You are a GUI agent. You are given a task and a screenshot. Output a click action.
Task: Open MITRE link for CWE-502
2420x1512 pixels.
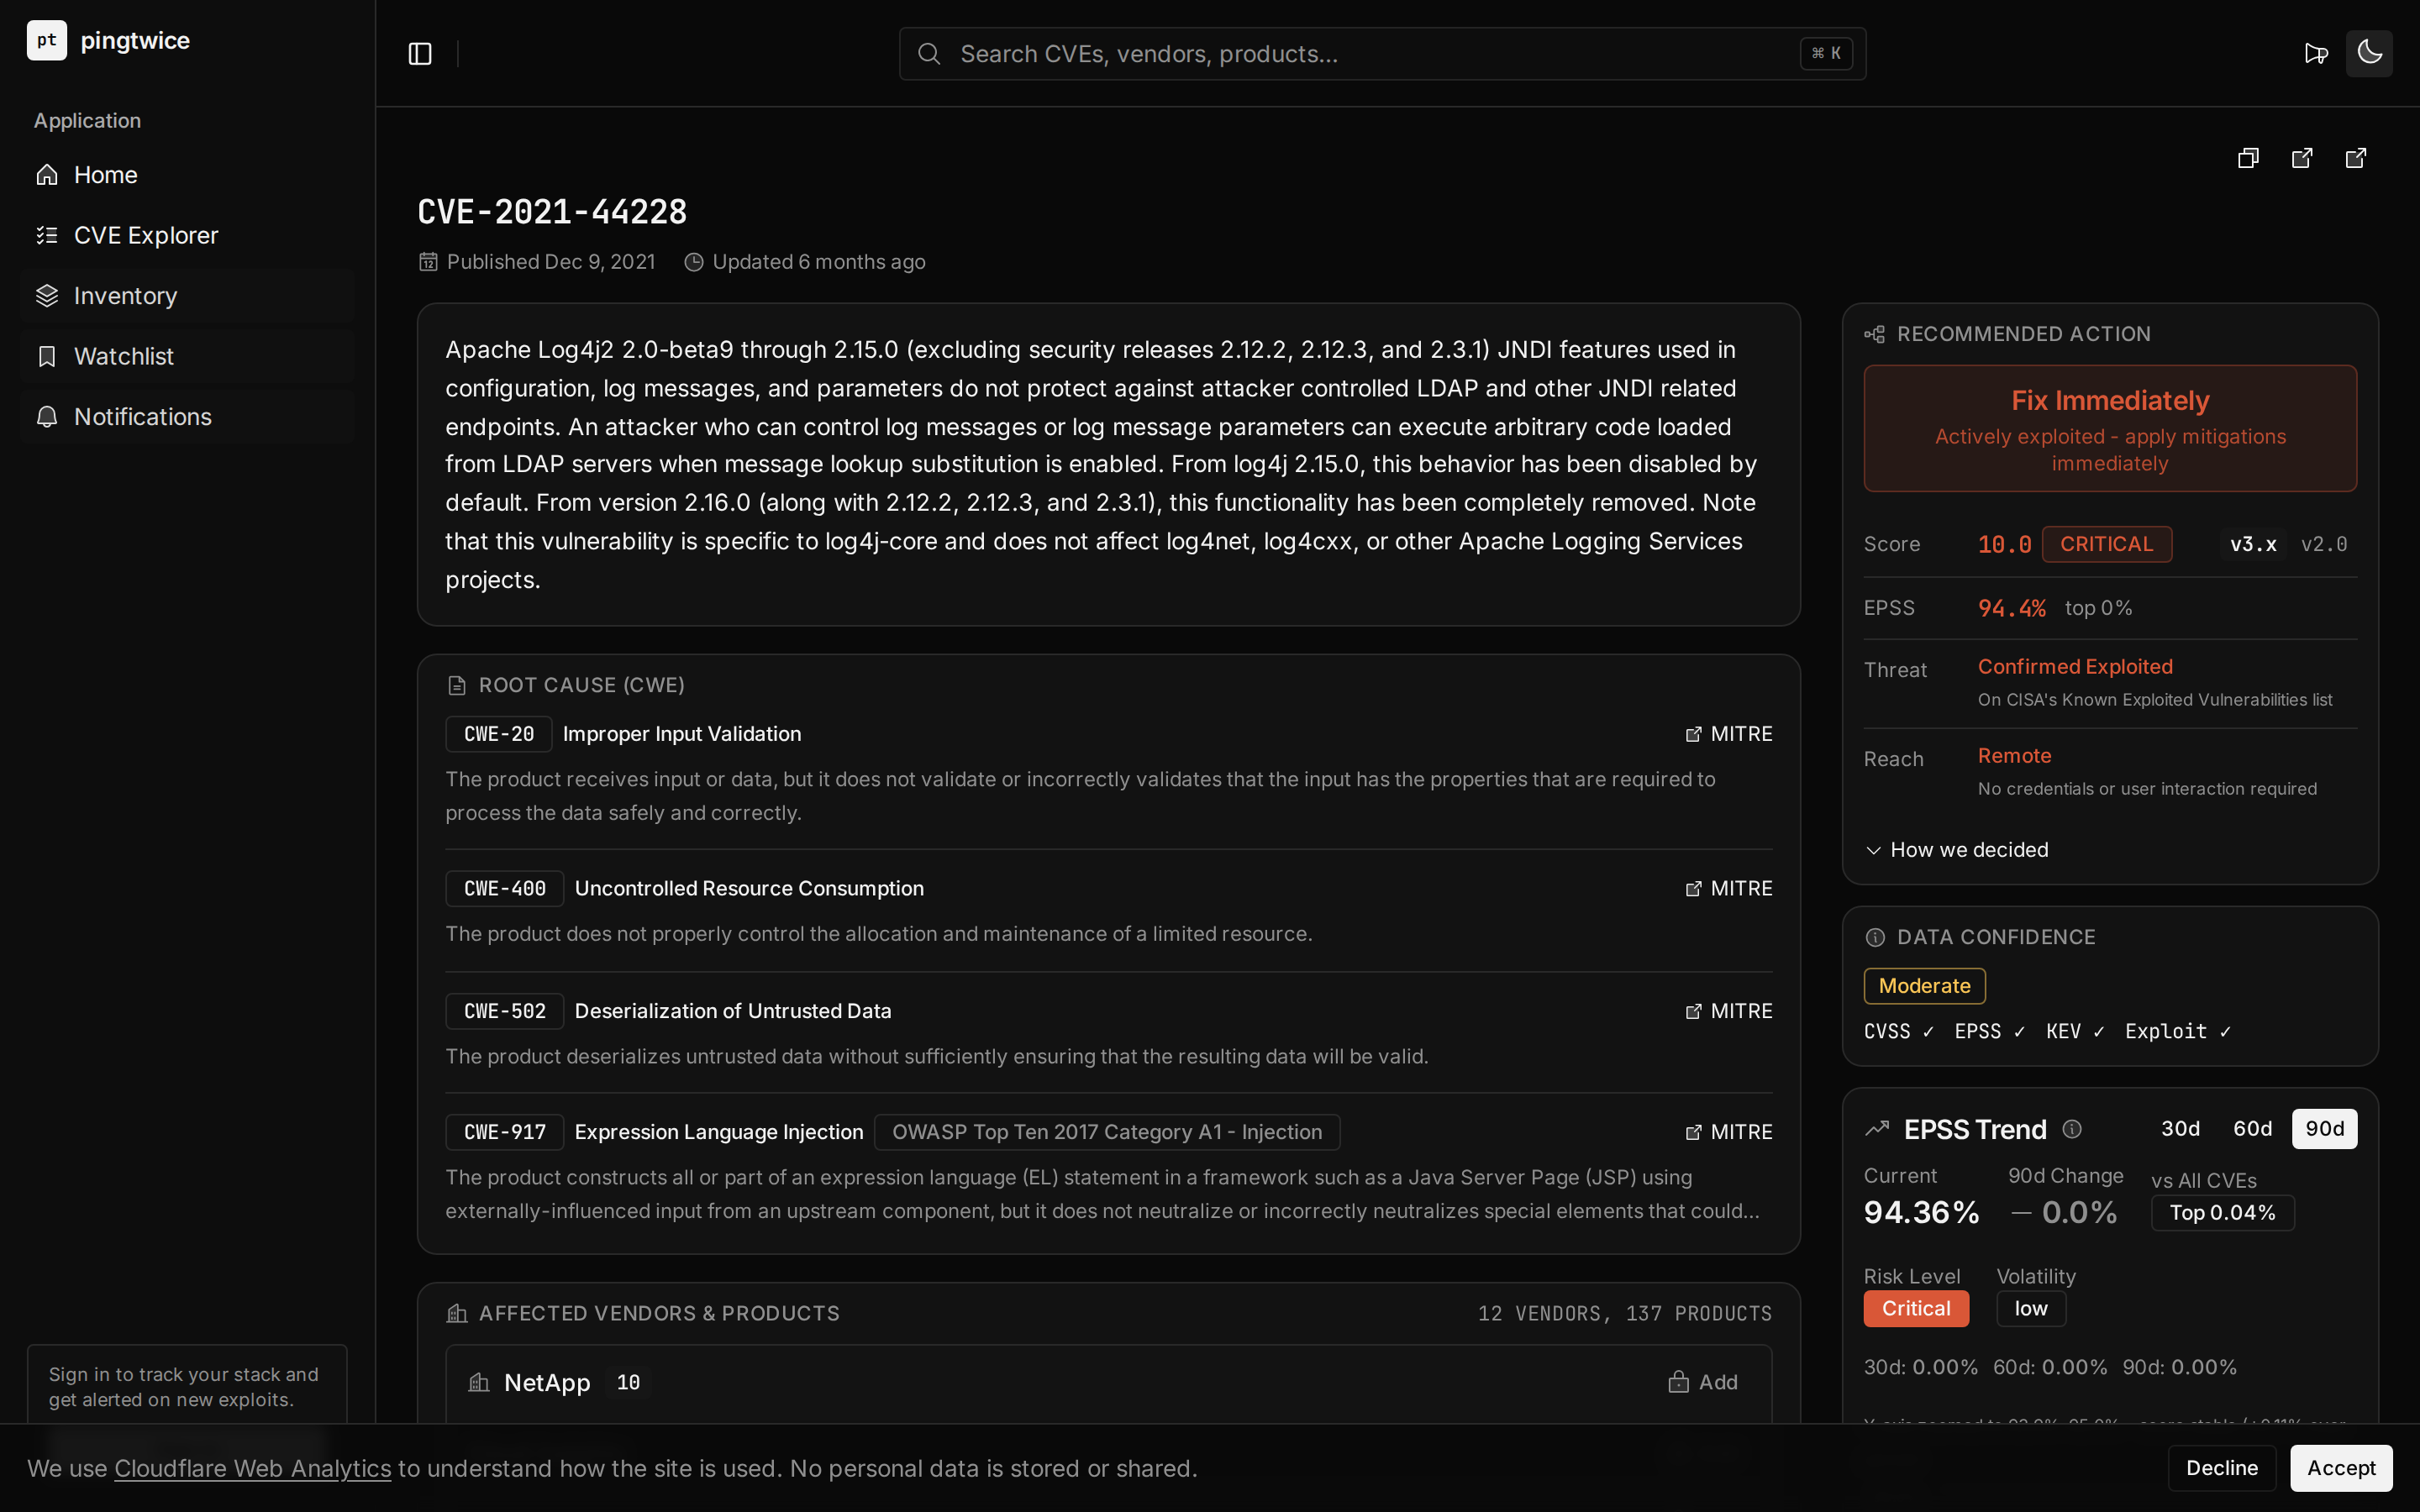(1728, 1011)
